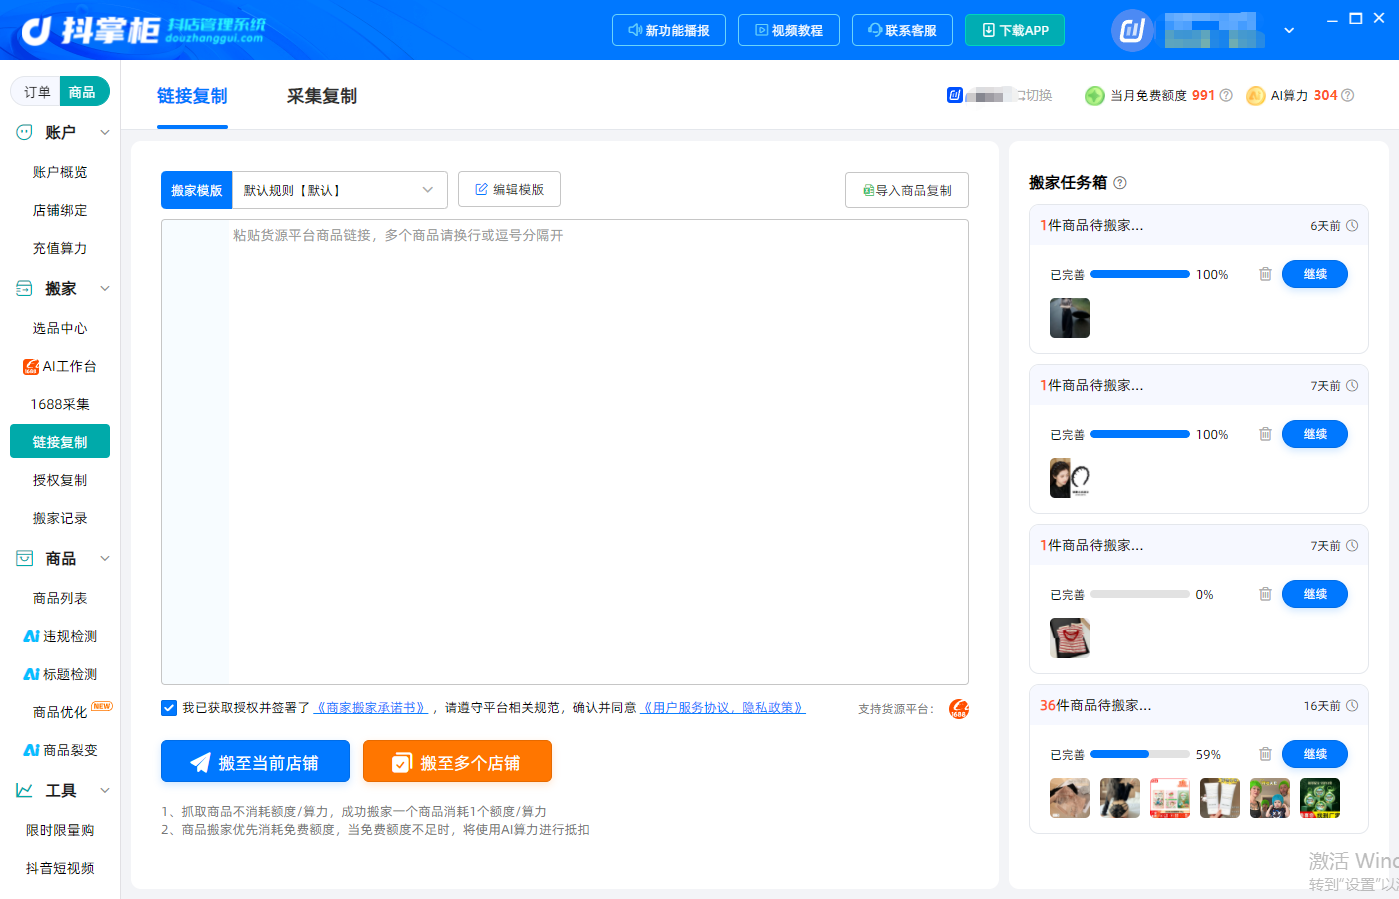Image resolution: width=1399 pixels, height=899 pixels.
Task: Click the 0% progress bar
Action: click(x=1140, y=594)
